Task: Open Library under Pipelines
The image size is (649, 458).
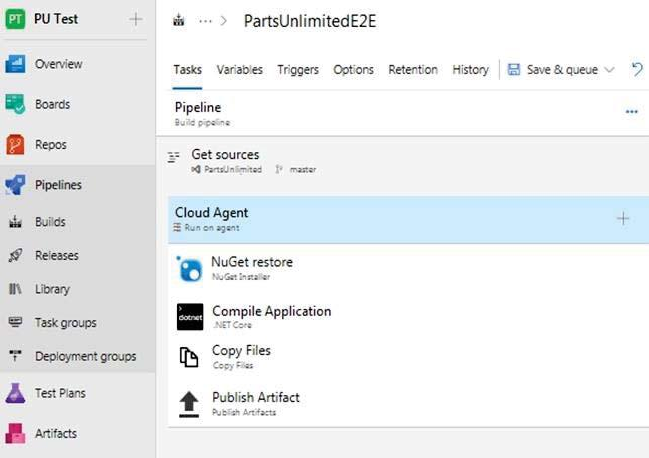Action: pos(53,289)
